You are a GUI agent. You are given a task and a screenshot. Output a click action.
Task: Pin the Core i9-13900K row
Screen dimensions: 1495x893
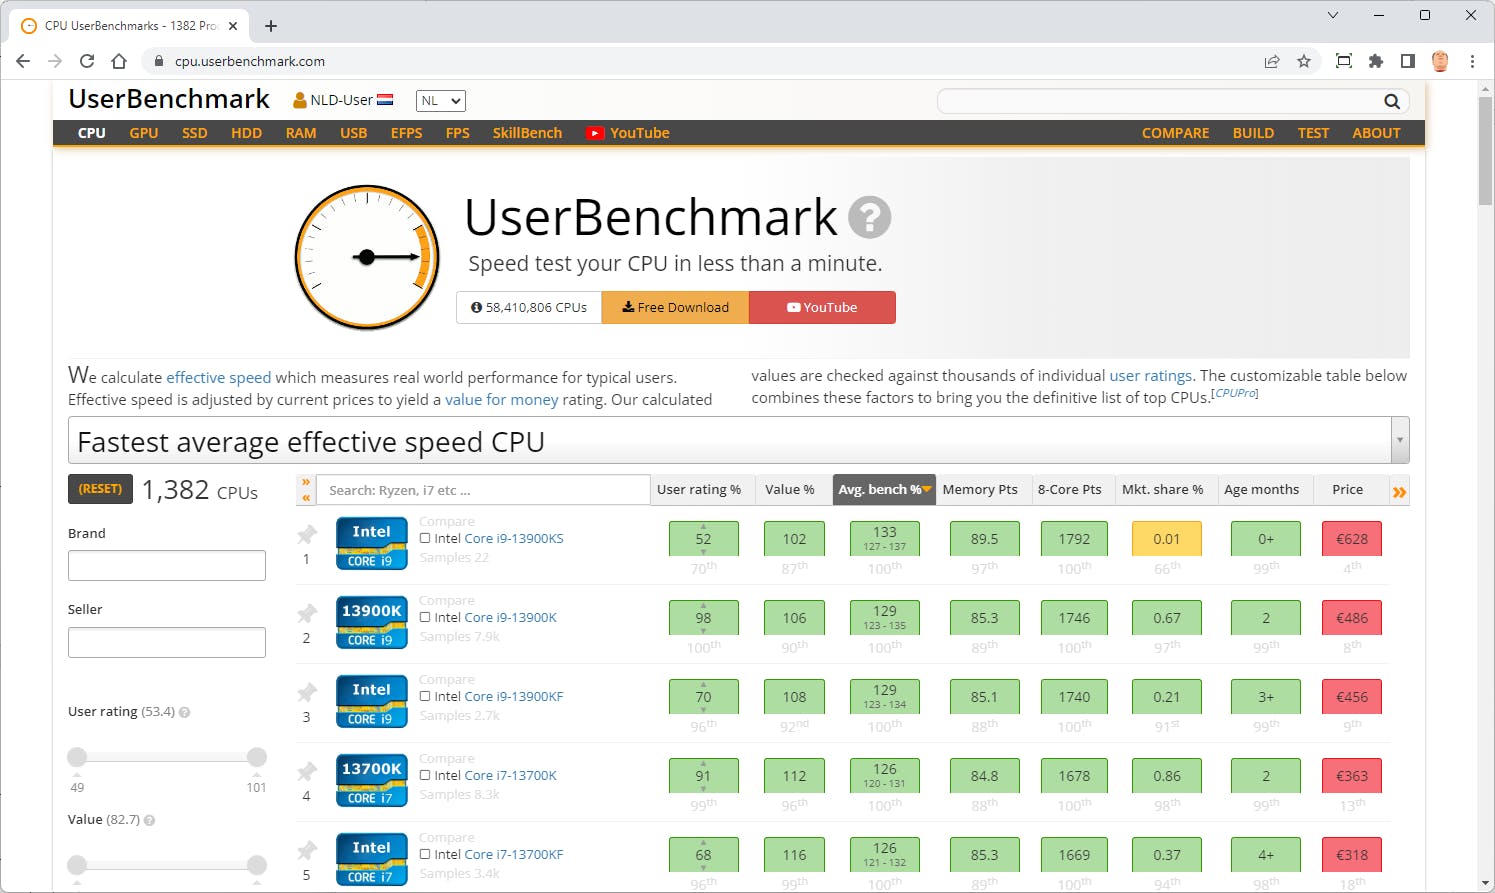point(307,614)
